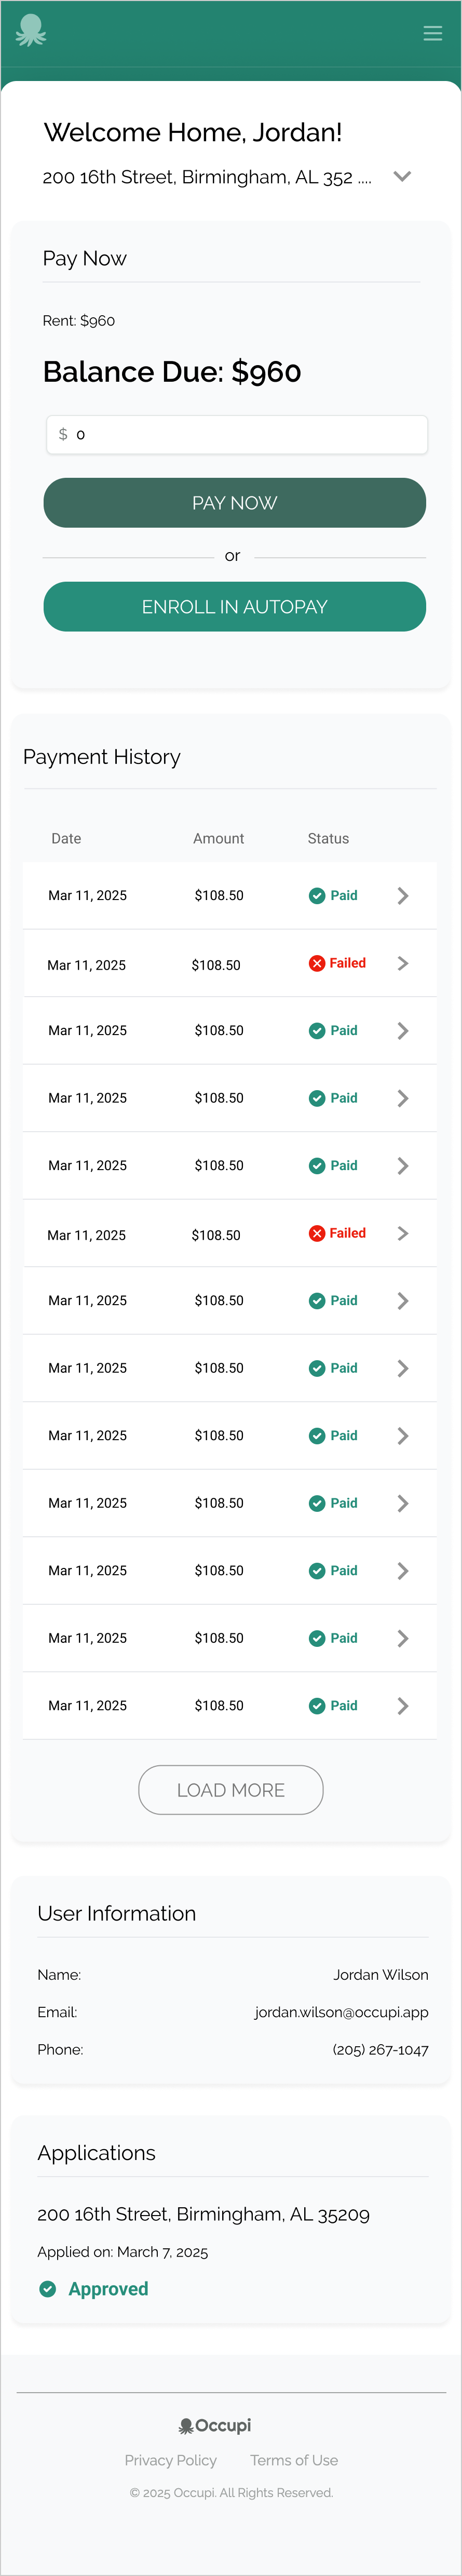
Task: Click the Approved checkmark icon
Action: pyautogui.click(x=47, y=2288)
